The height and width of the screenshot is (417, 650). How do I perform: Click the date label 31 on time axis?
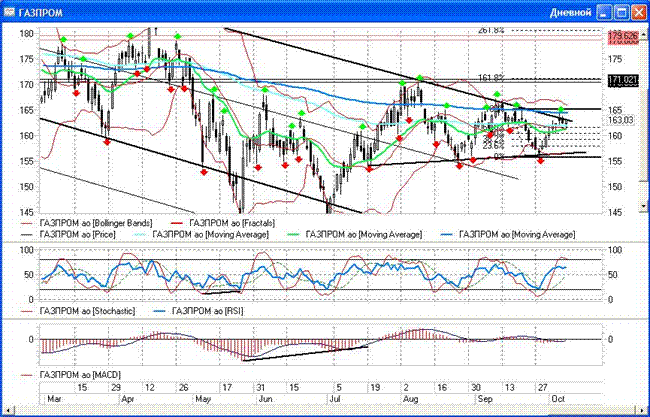[x=261, y=388]
